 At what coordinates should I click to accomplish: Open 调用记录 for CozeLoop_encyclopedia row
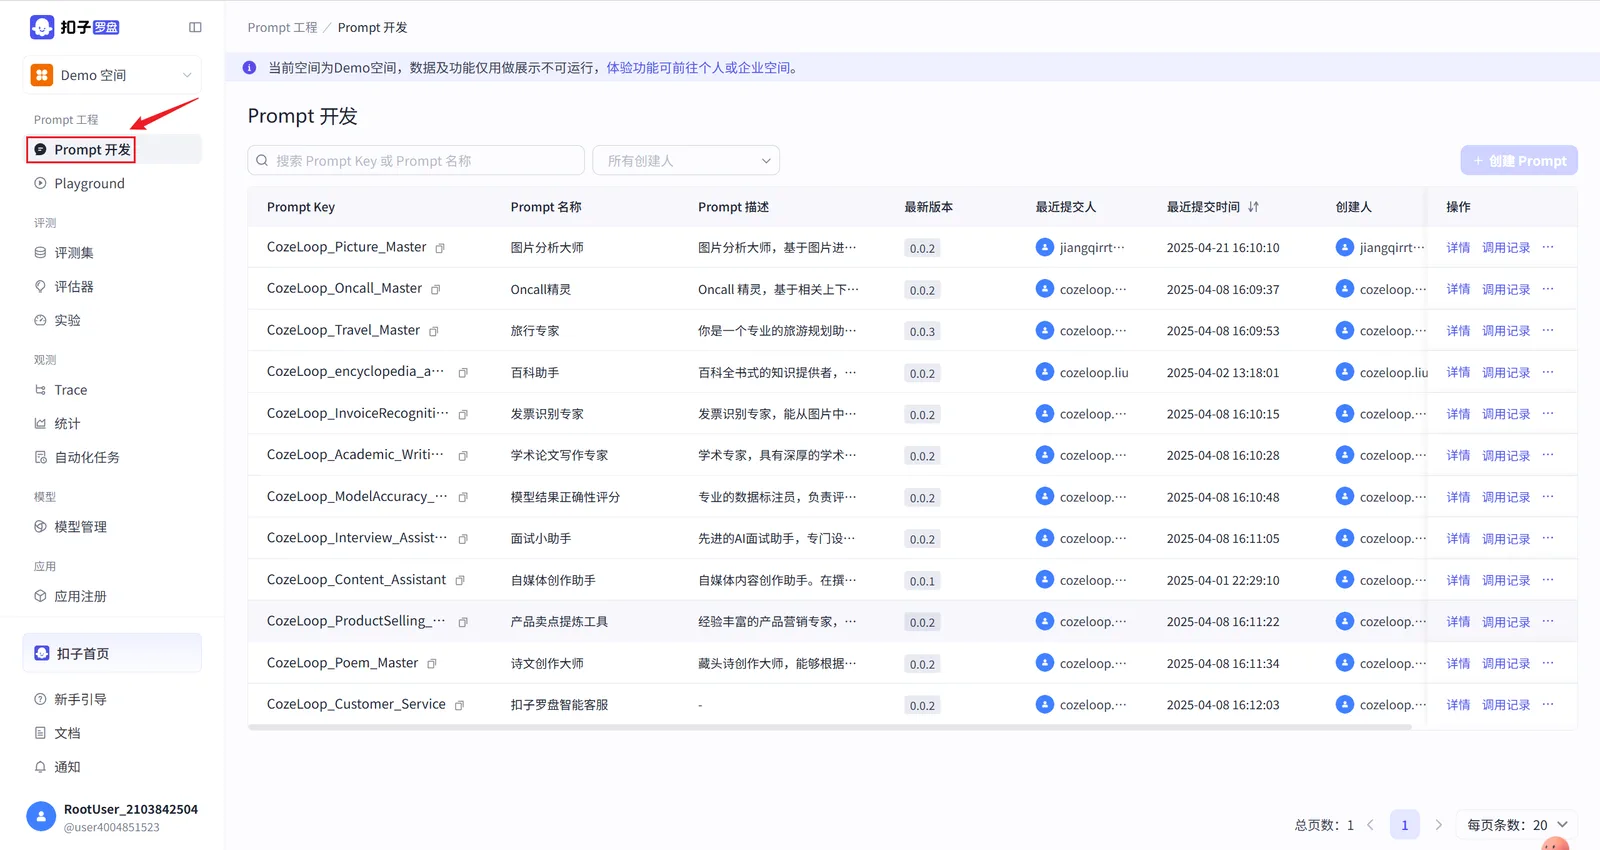(x=1506, y=373)
